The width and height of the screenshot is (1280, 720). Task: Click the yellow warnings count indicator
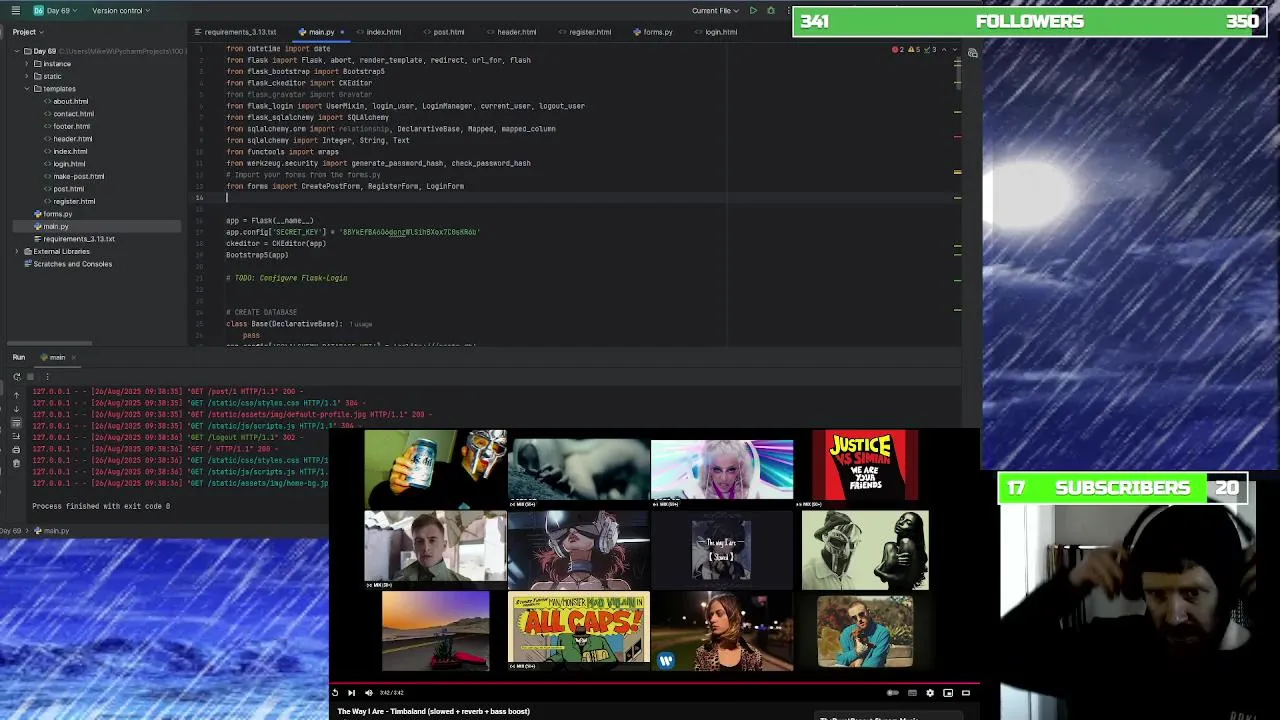tap(913, 49)
